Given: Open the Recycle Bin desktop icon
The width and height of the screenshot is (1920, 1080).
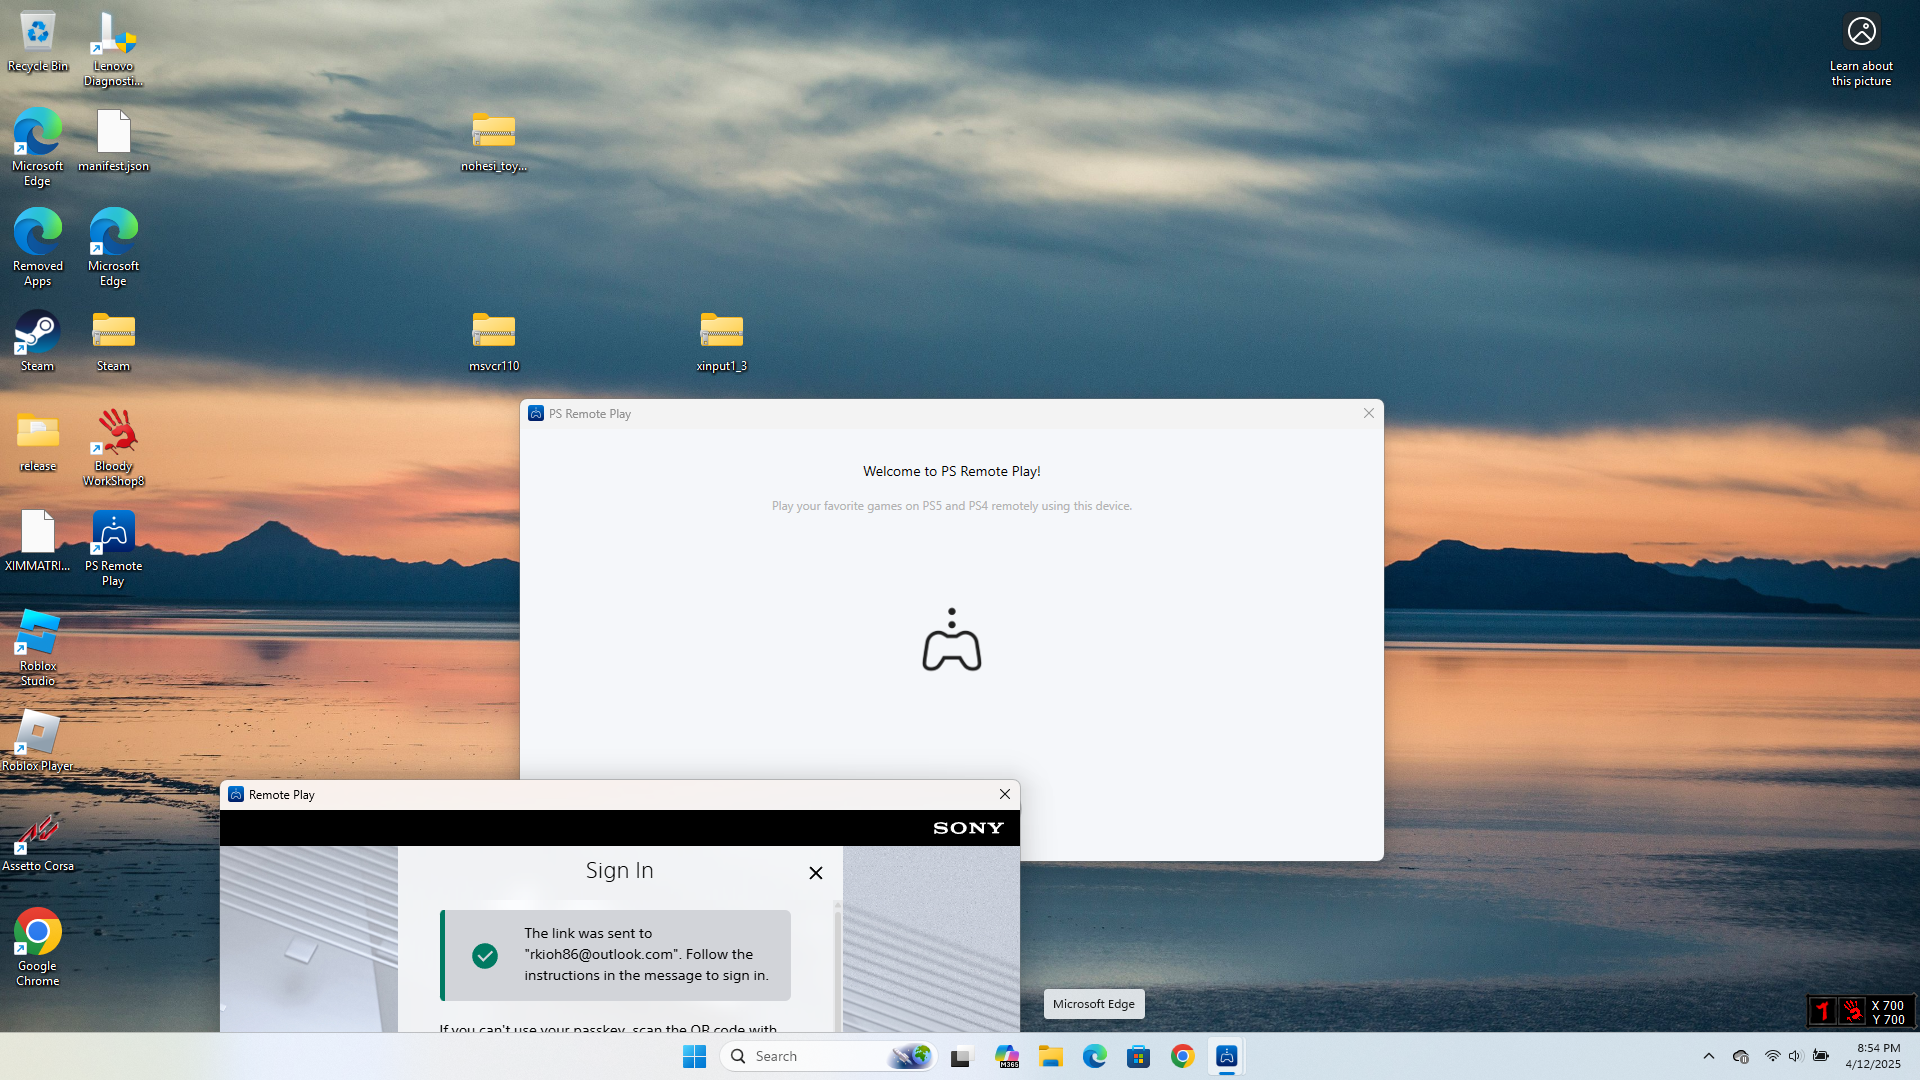Looking at the screenshot, I should (x=38, y=42).
